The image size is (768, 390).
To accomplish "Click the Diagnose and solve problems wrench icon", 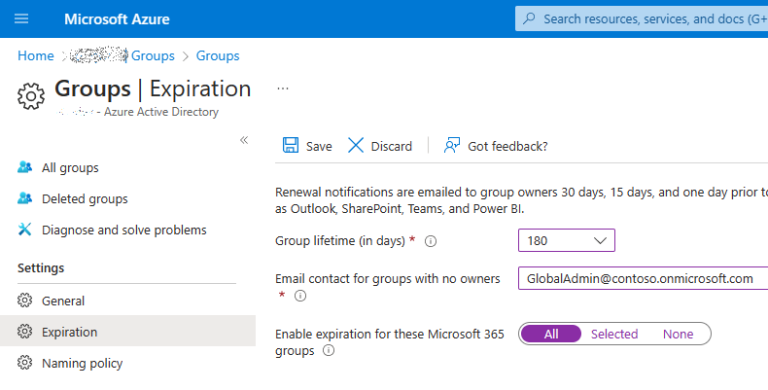I will coord(24,229).
